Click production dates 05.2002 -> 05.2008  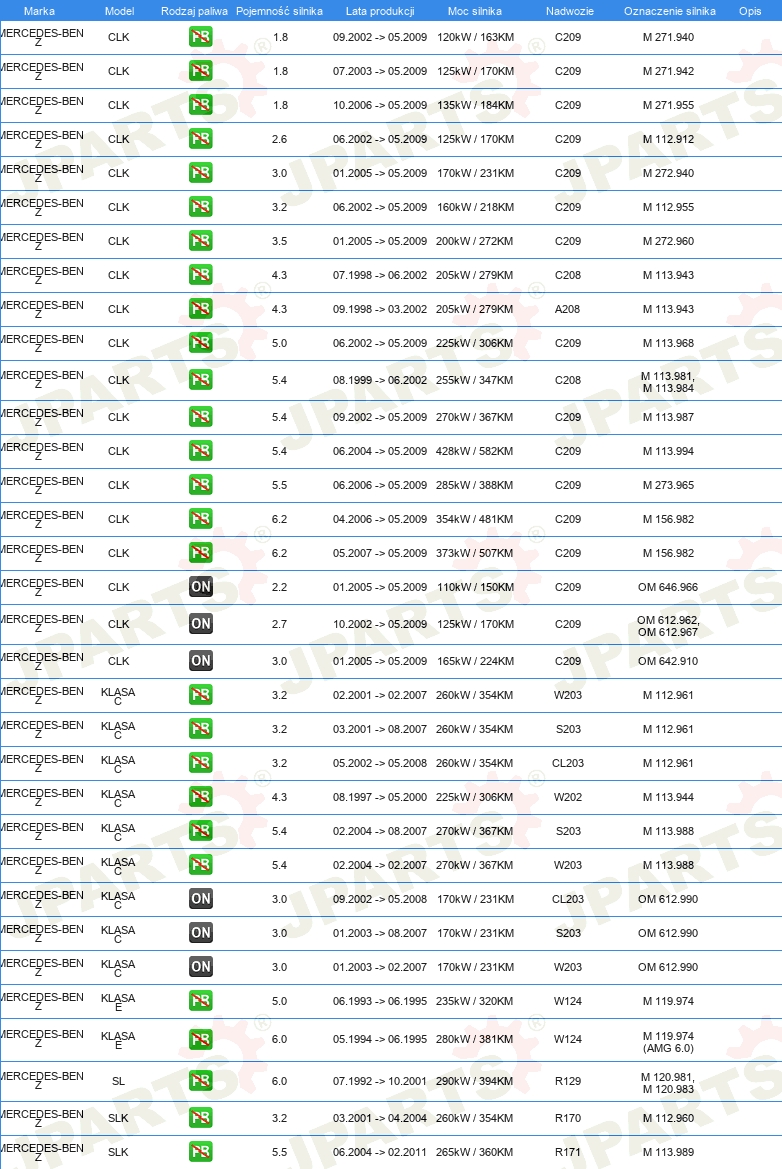[380, 763]
